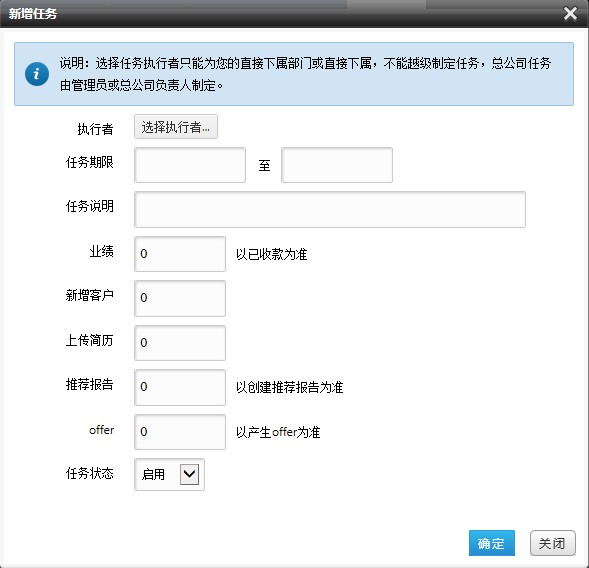The height and width of the screenshot is (568, 589).
Task: Click the 执行者 field label
Action: point(95,129)
